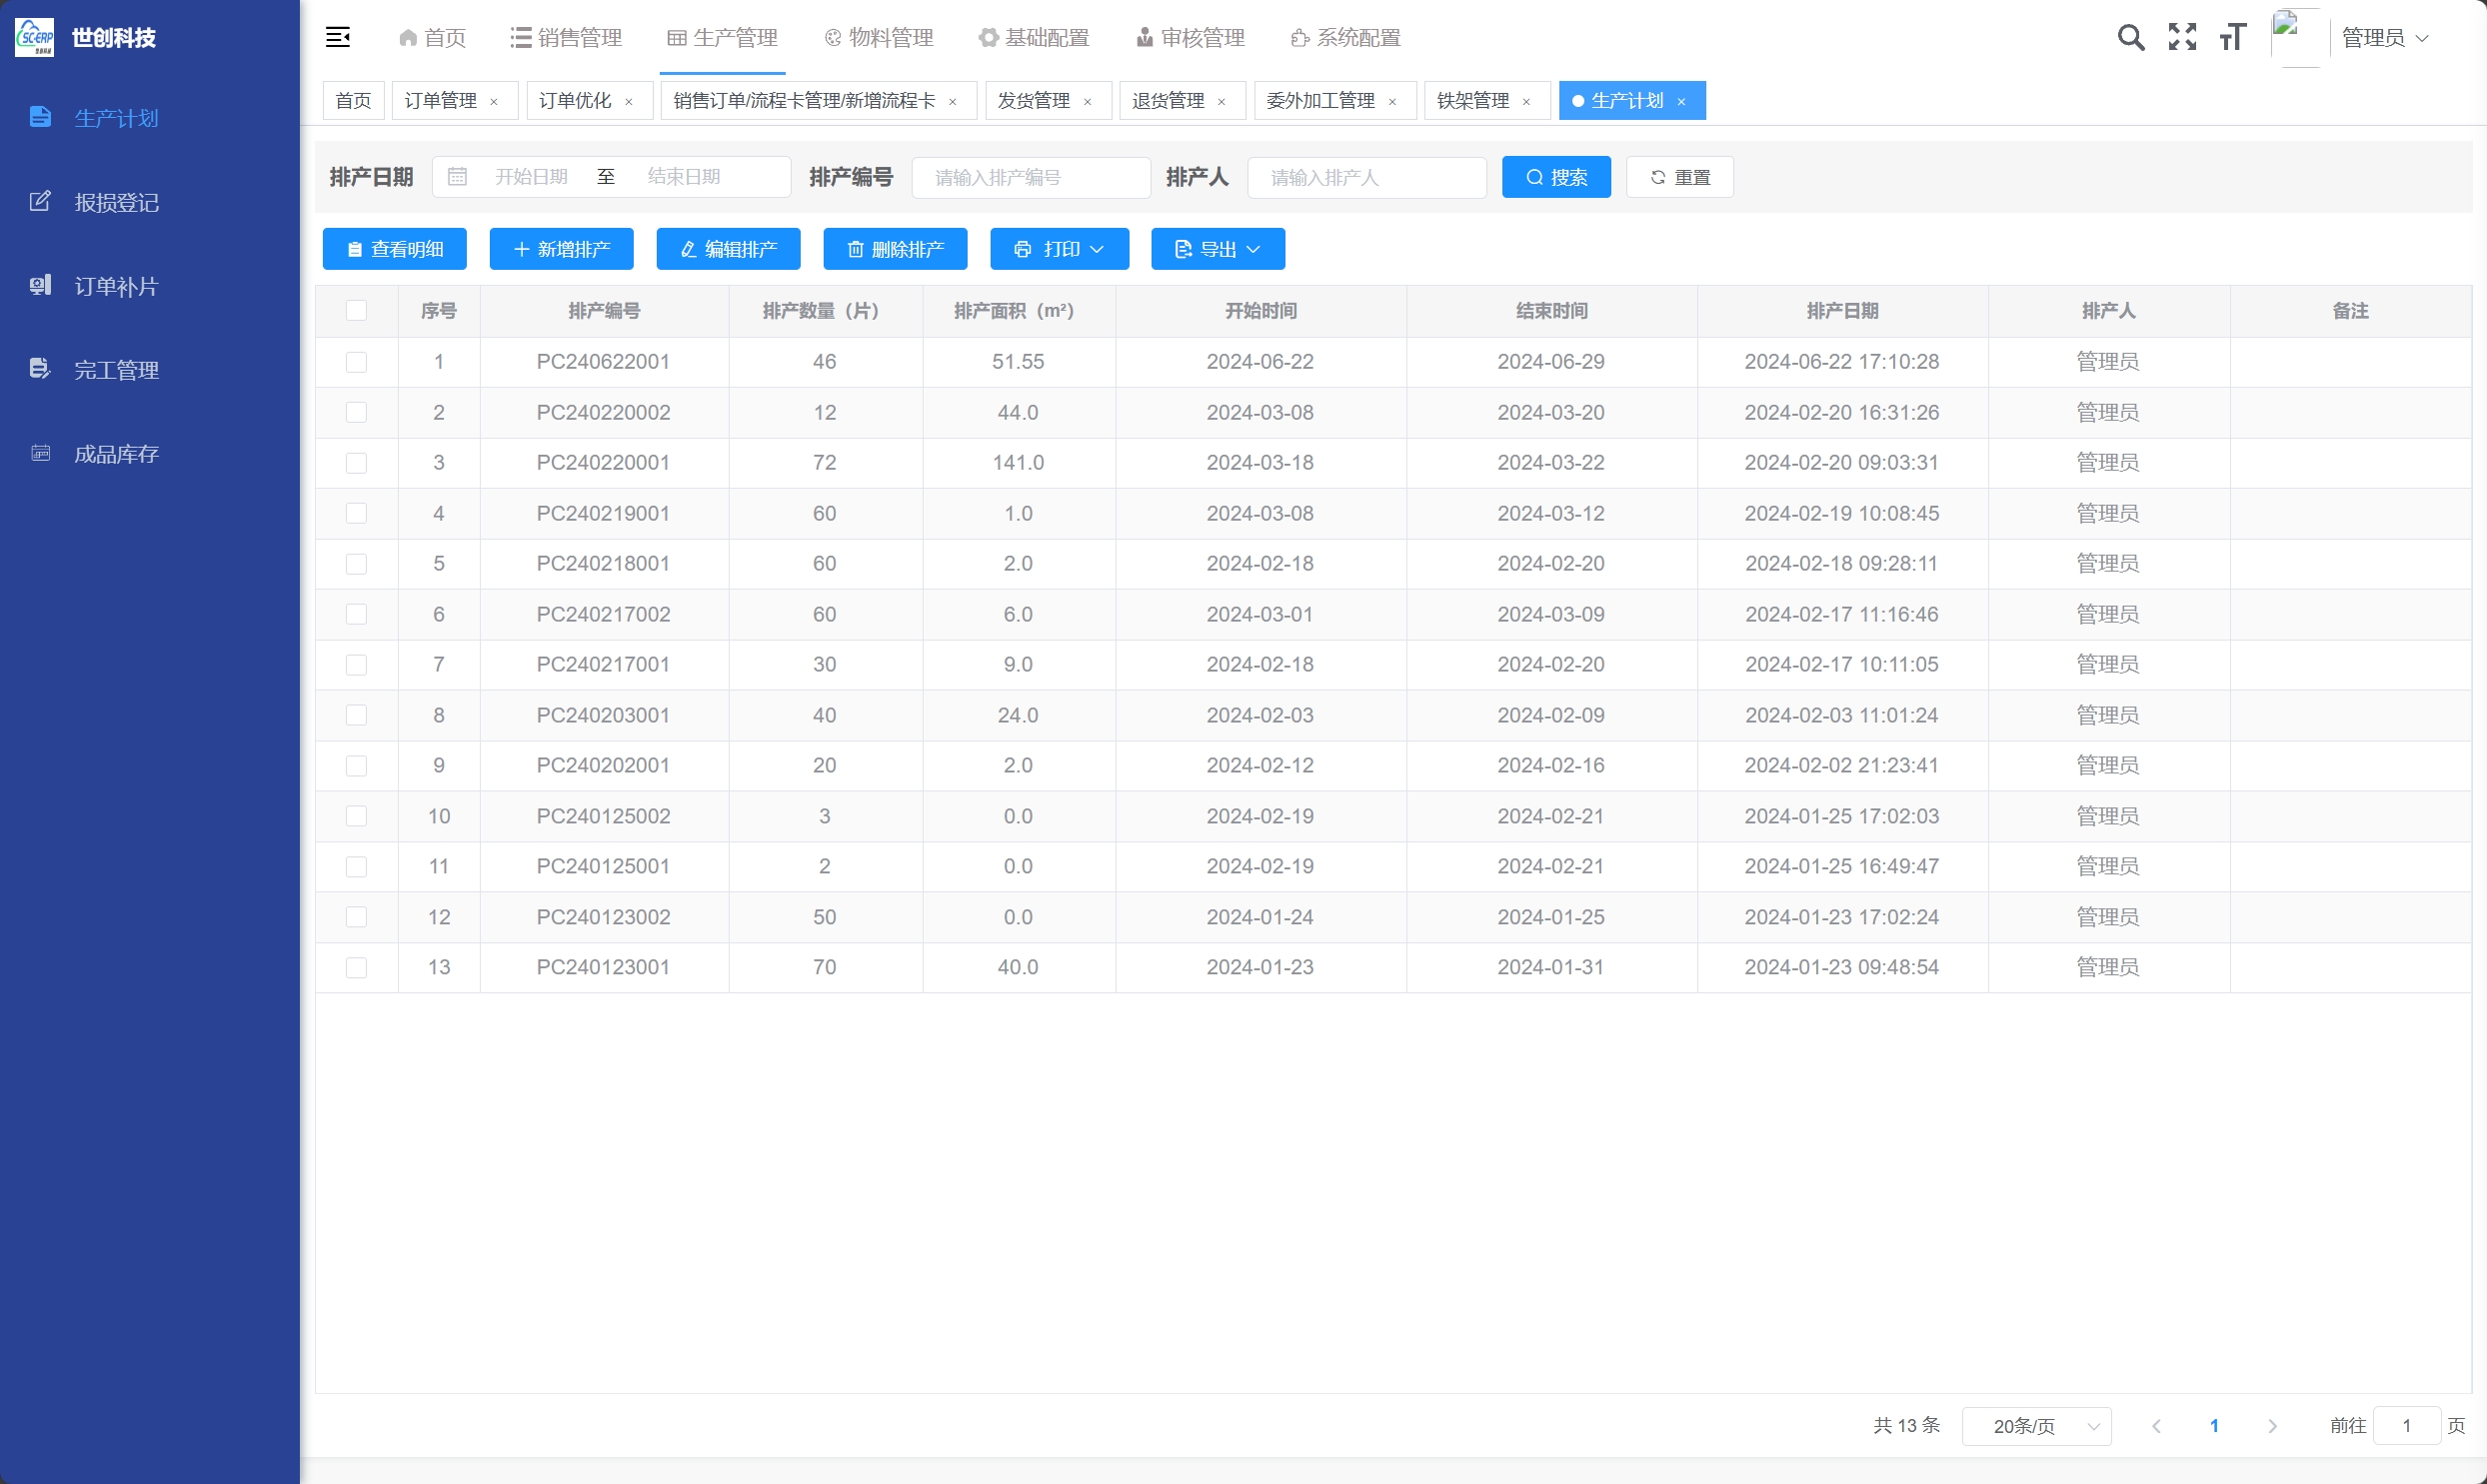Image resolution: width=2487 pixels, height=1484 pixels.
Task: Check the row for PC240622001
Action: 356,362
